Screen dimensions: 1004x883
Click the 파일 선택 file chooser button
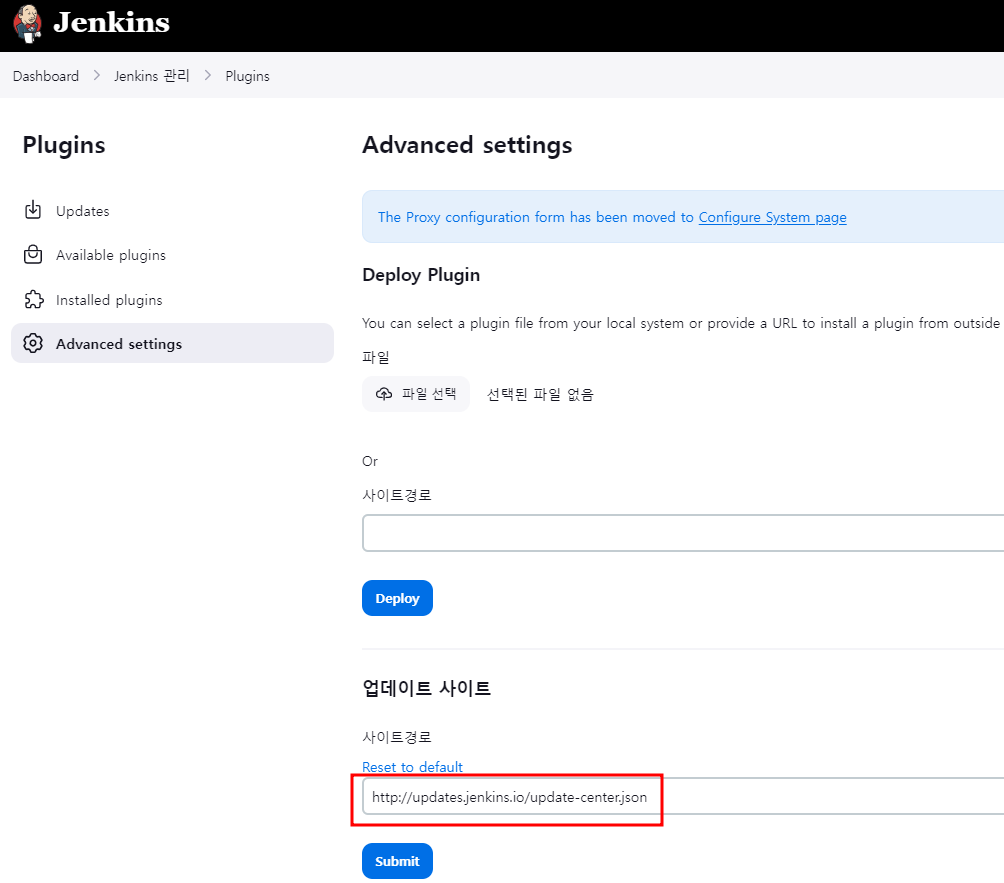[416, 394]
